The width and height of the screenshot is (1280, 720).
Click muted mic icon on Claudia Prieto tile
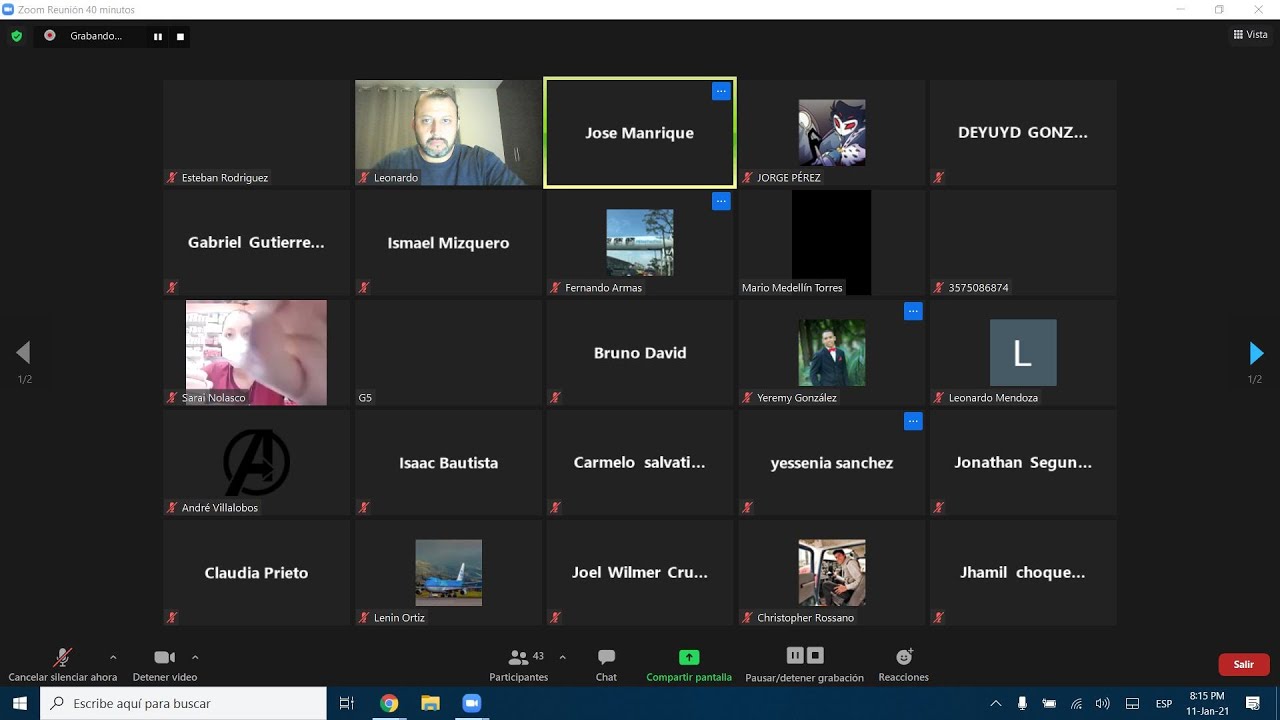(172, 617)
